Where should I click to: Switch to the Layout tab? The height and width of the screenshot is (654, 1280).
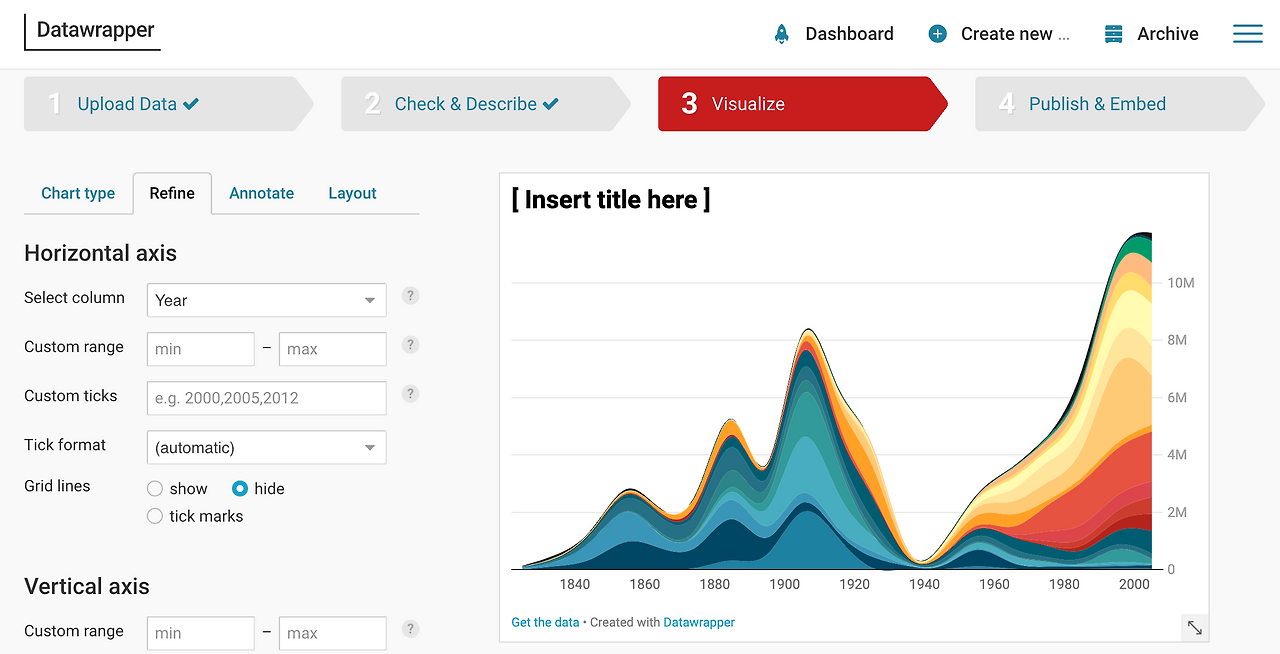point(352,193)
